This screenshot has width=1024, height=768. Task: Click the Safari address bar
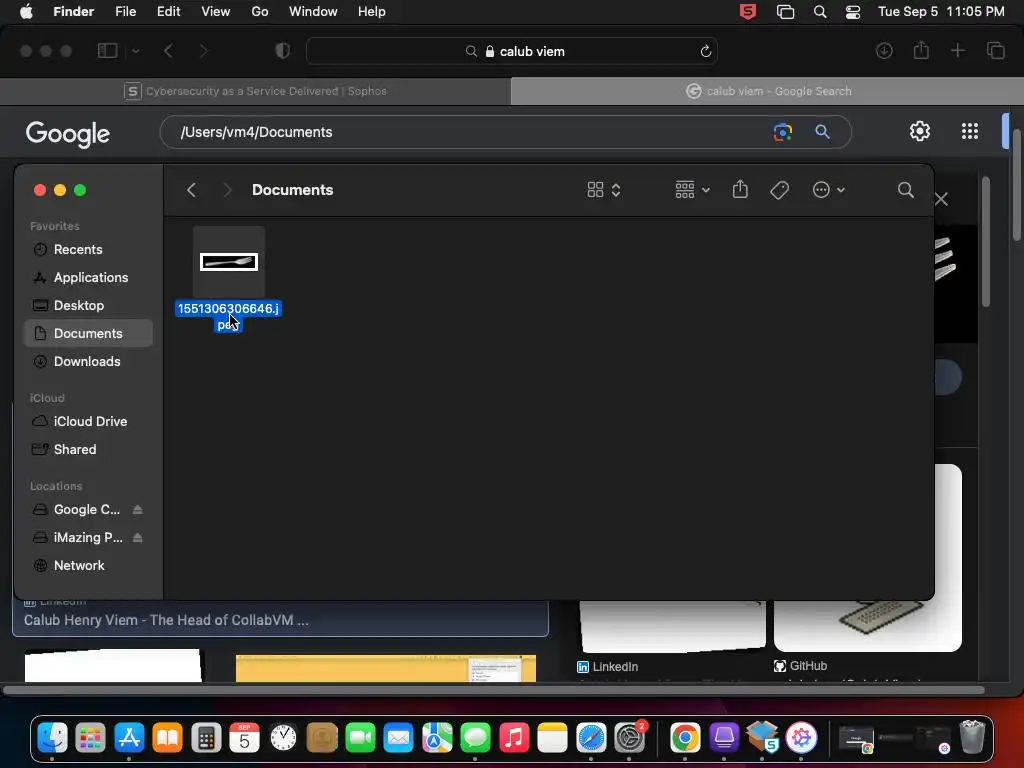coord(512,51)
